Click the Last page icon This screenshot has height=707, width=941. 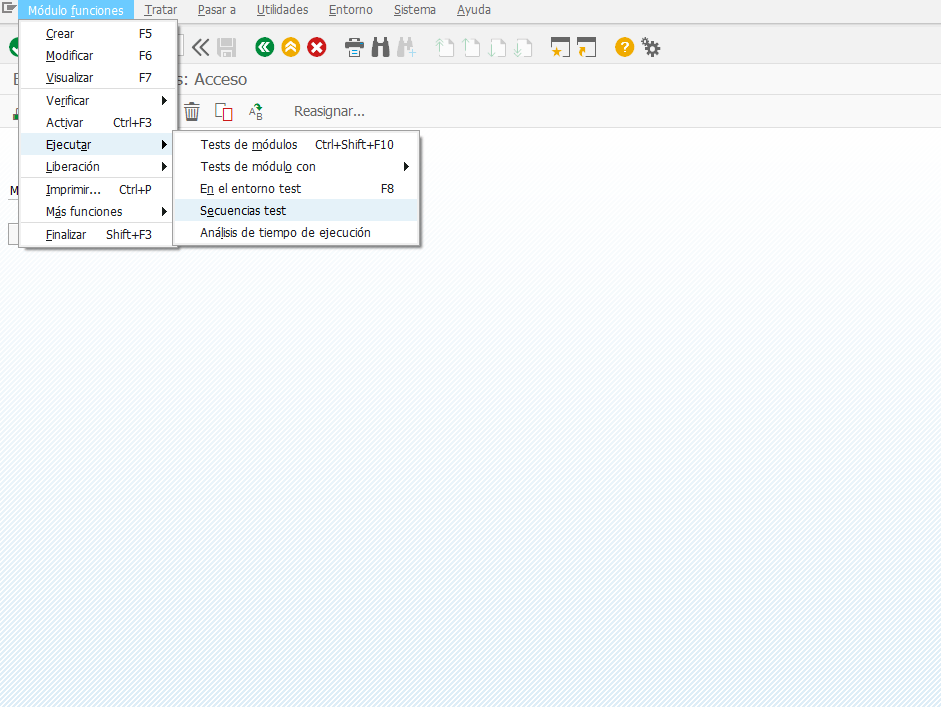523,47
